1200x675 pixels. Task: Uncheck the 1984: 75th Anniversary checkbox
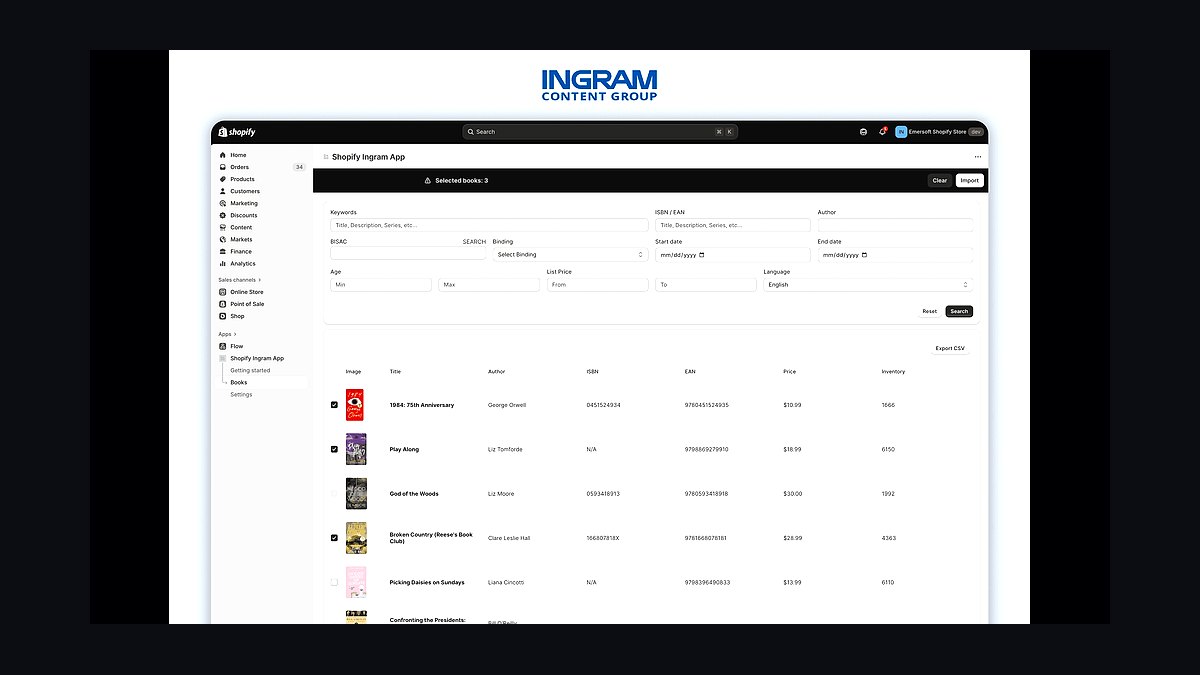[334, 405]
